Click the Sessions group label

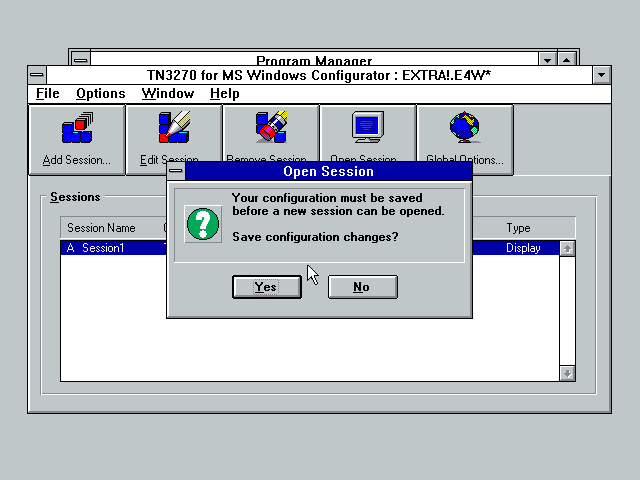pyautogui.click(x=75, y=197)
